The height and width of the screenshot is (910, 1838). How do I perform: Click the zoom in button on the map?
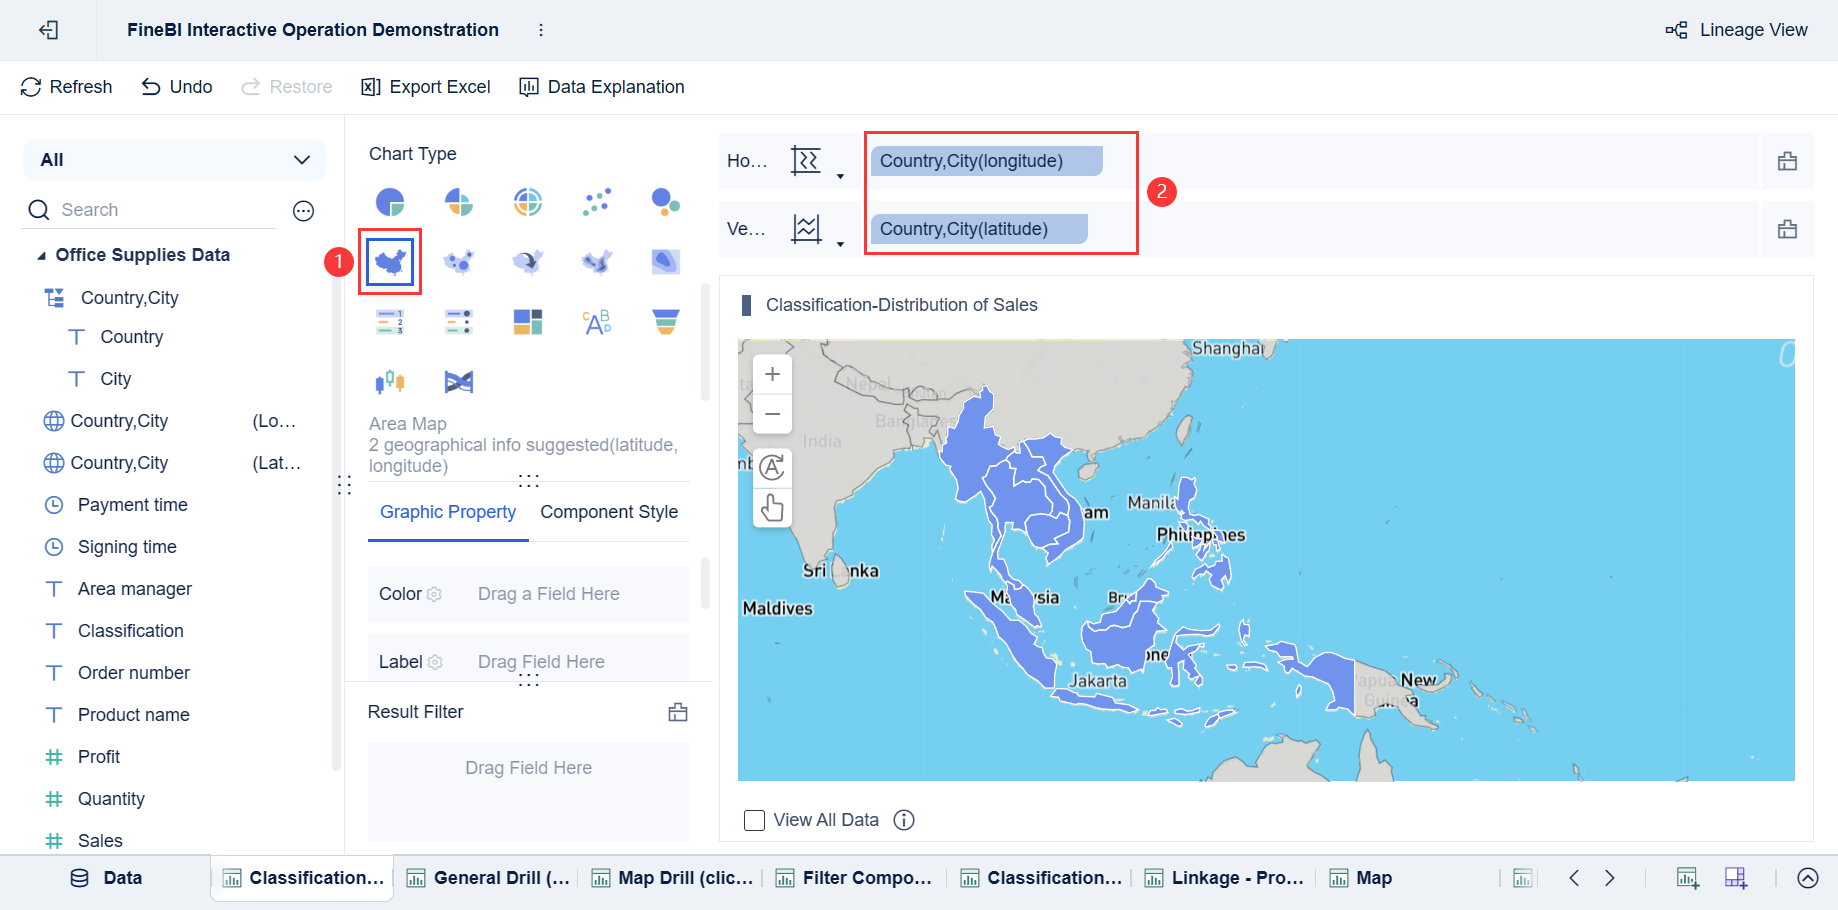point(771,374)
